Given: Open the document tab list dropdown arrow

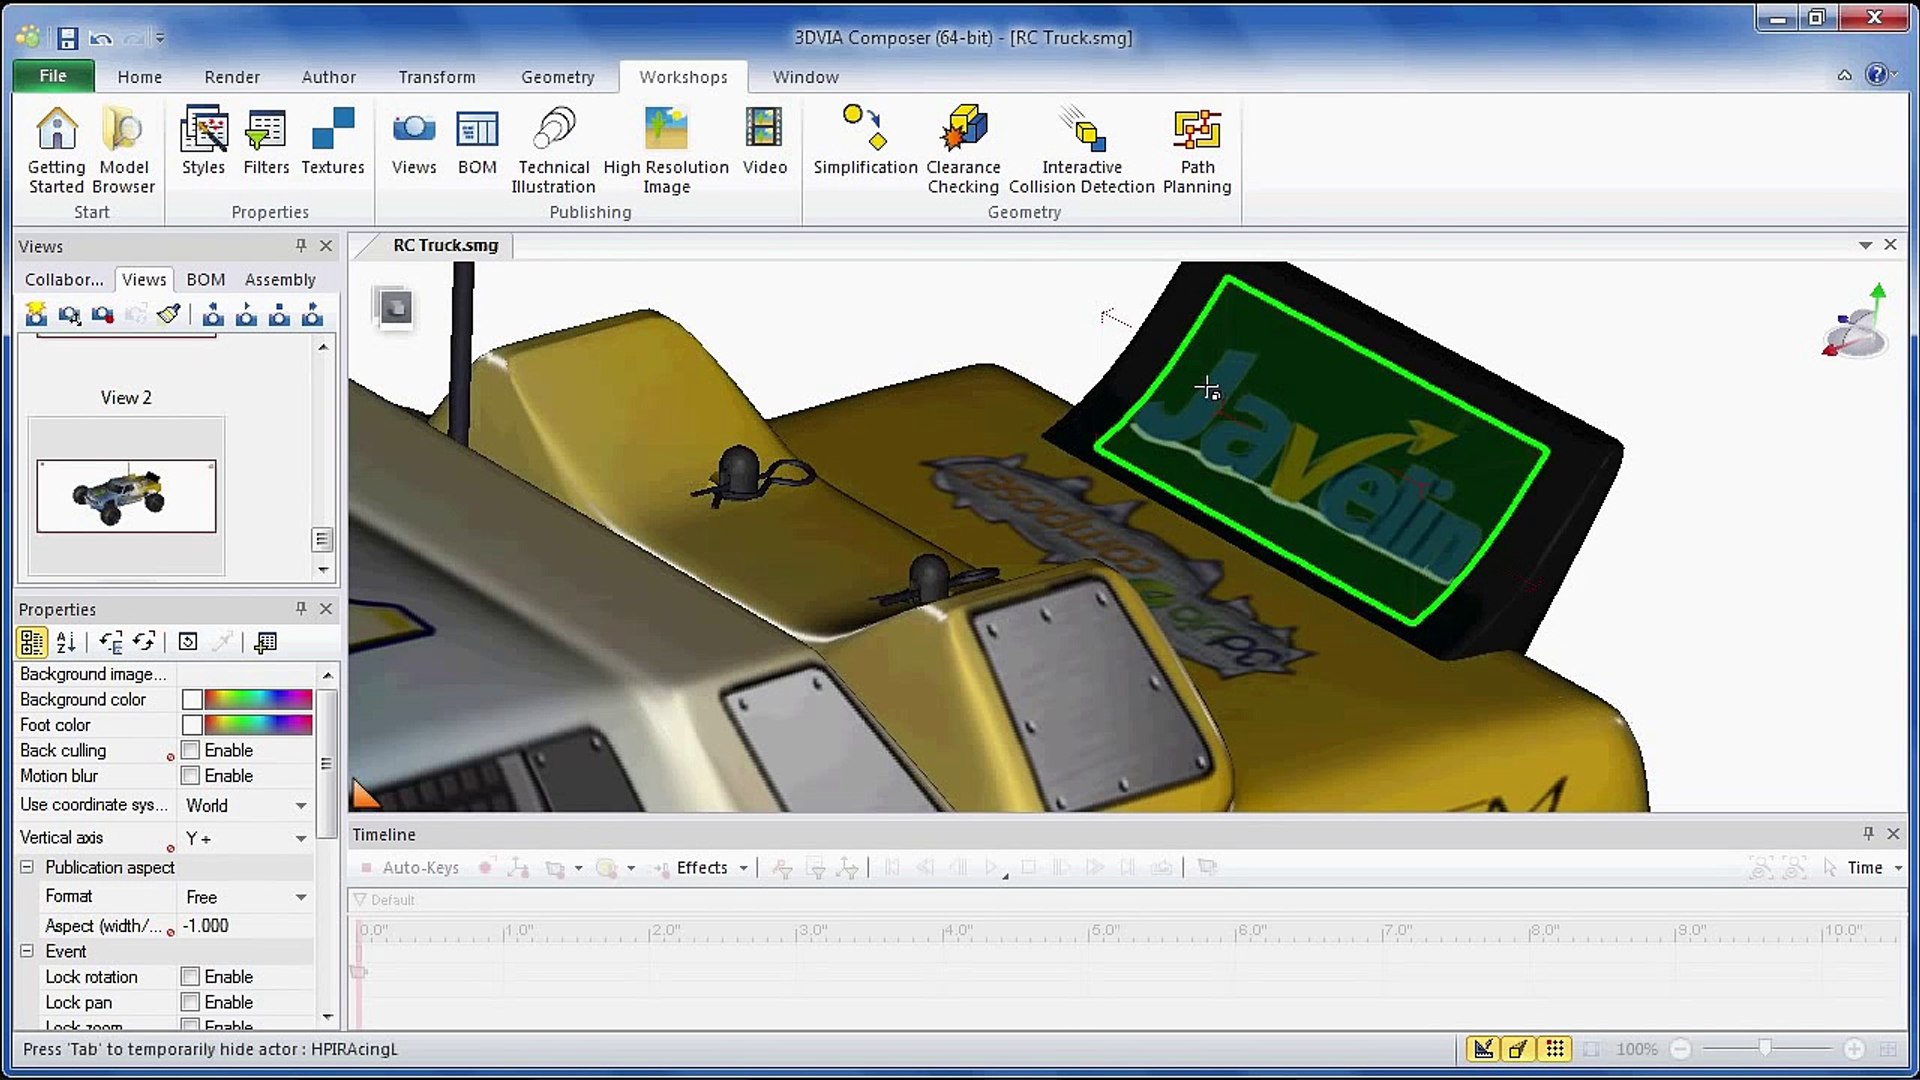Looking at the screenshot, I should coord(1865,245).
